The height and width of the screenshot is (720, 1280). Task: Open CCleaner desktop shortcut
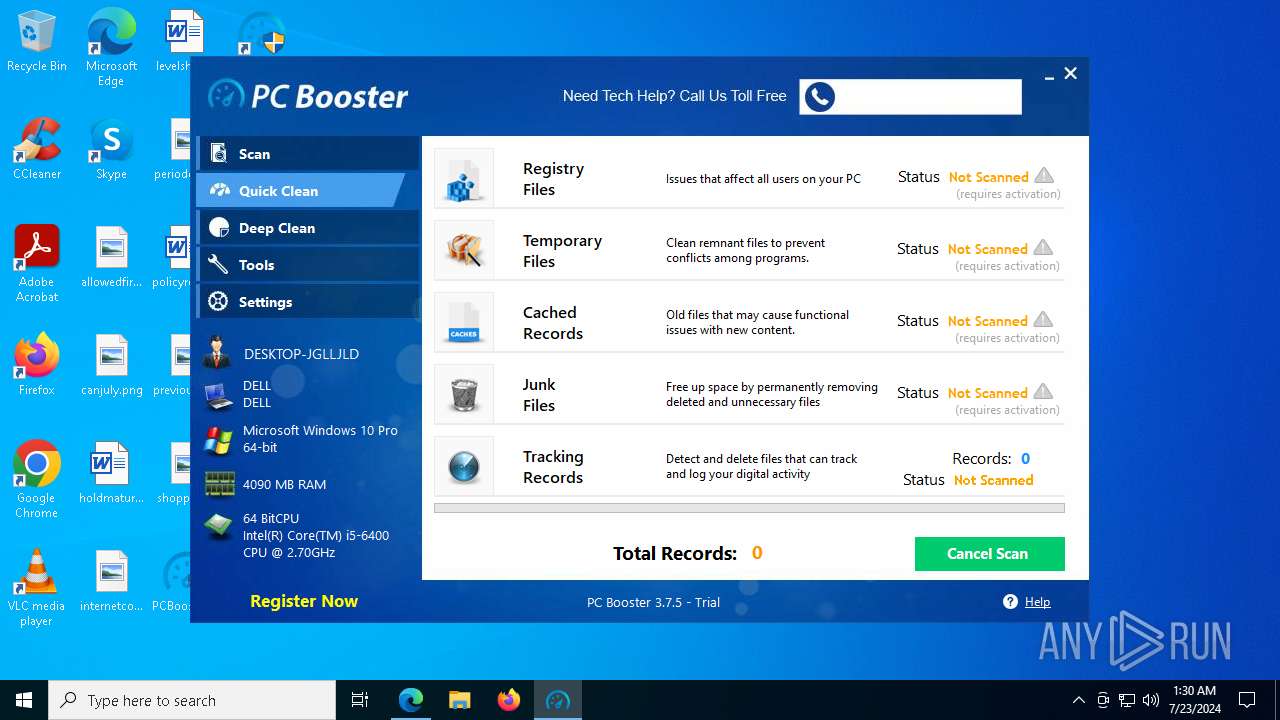pyautogui.click(x=37, y=149)
